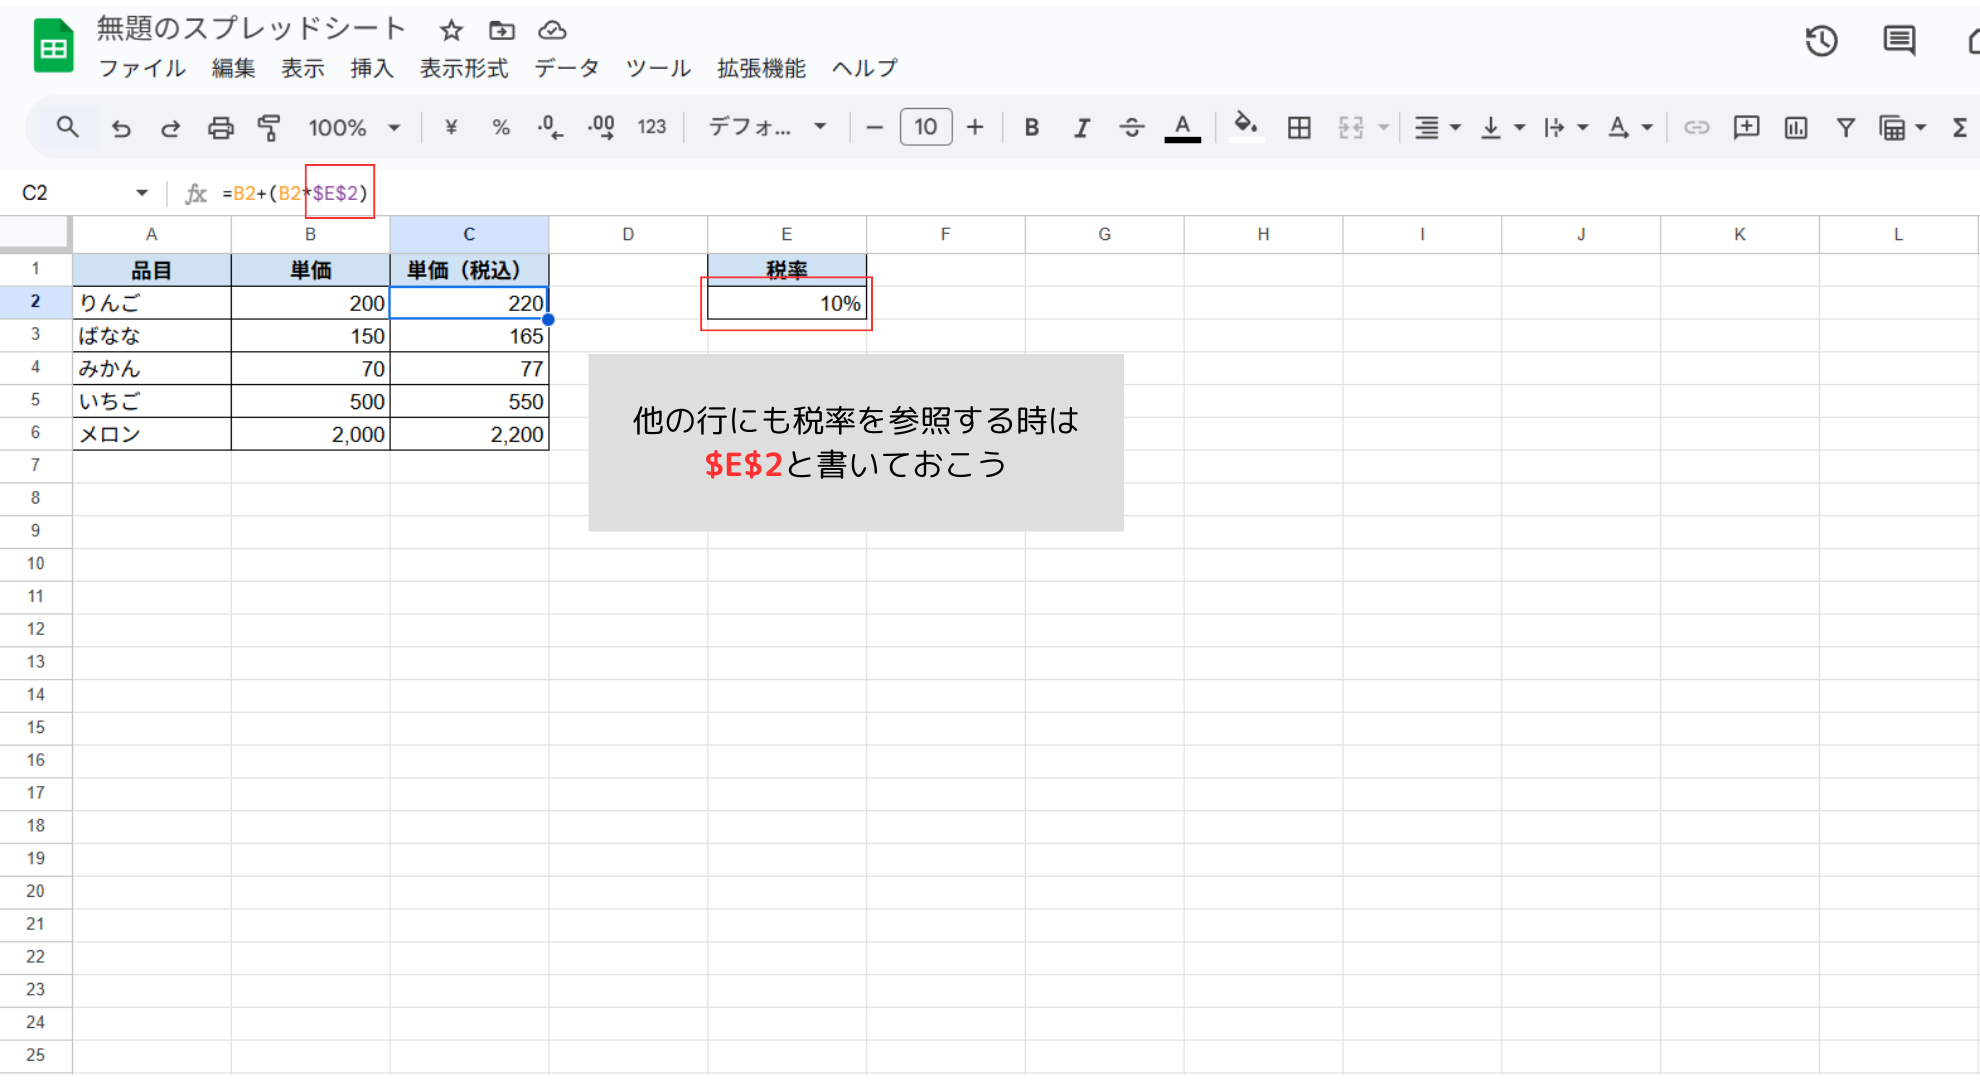
Task: Expand the name box dropdown arrow
Action: (x=141, y=193)
